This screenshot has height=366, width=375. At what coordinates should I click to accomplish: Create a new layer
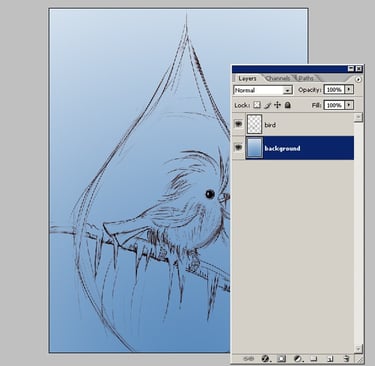click(330, 359)
